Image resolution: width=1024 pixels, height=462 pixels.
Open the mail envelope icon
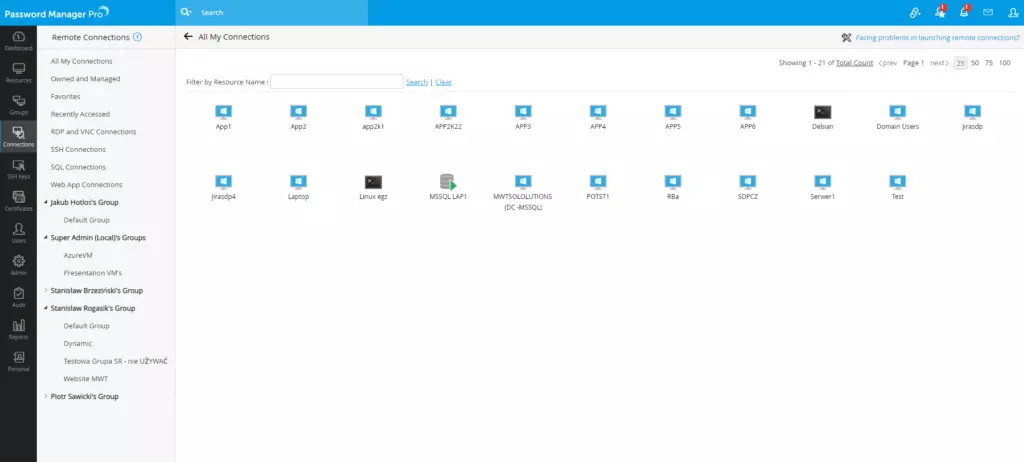click(988, 12)
